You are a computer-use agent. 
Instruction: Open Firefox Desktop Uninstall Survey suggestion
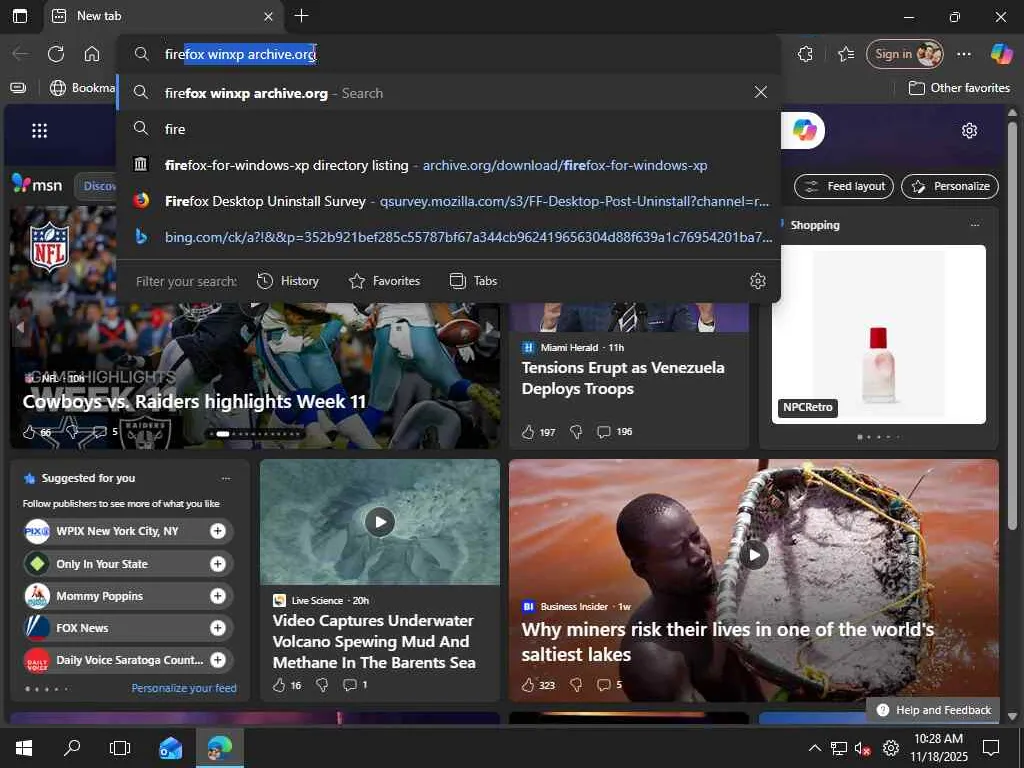click(449, 200)
